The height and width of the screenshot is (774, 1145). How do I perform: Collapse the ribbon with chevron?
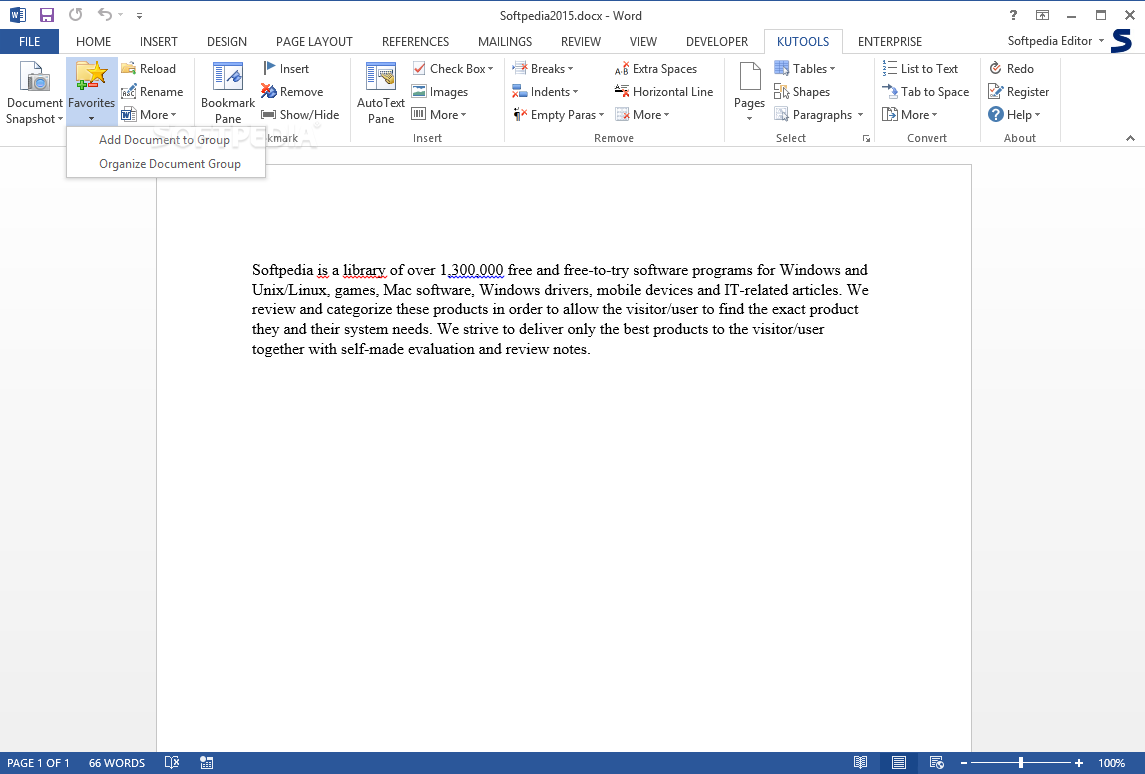pos(1130,138)
